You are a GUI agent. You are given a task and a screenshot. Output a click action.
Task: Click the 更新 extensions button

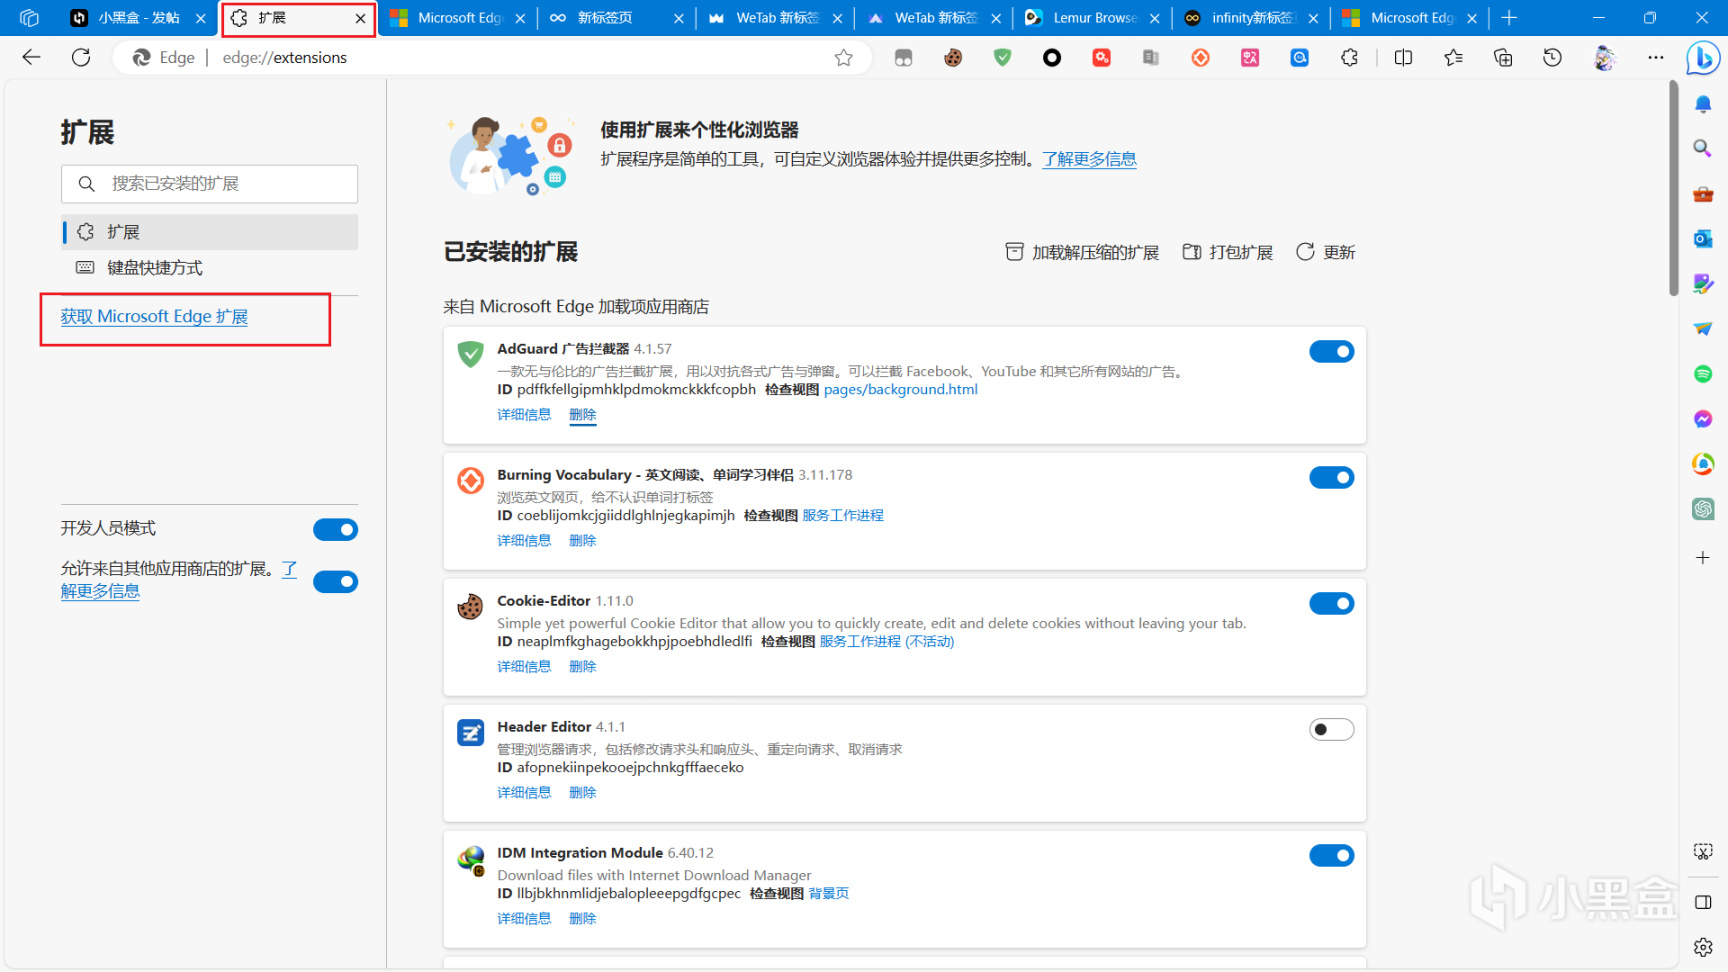[x=1326, y=252]
